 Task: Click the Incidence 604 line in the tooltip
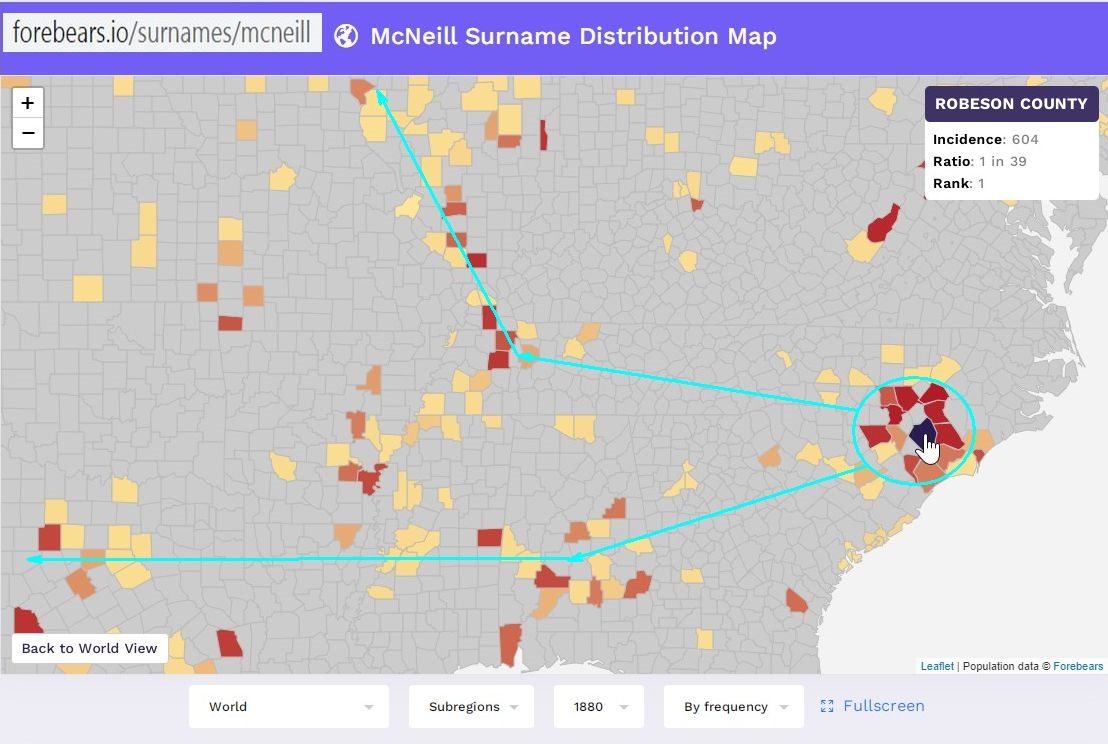pos(985,140)
